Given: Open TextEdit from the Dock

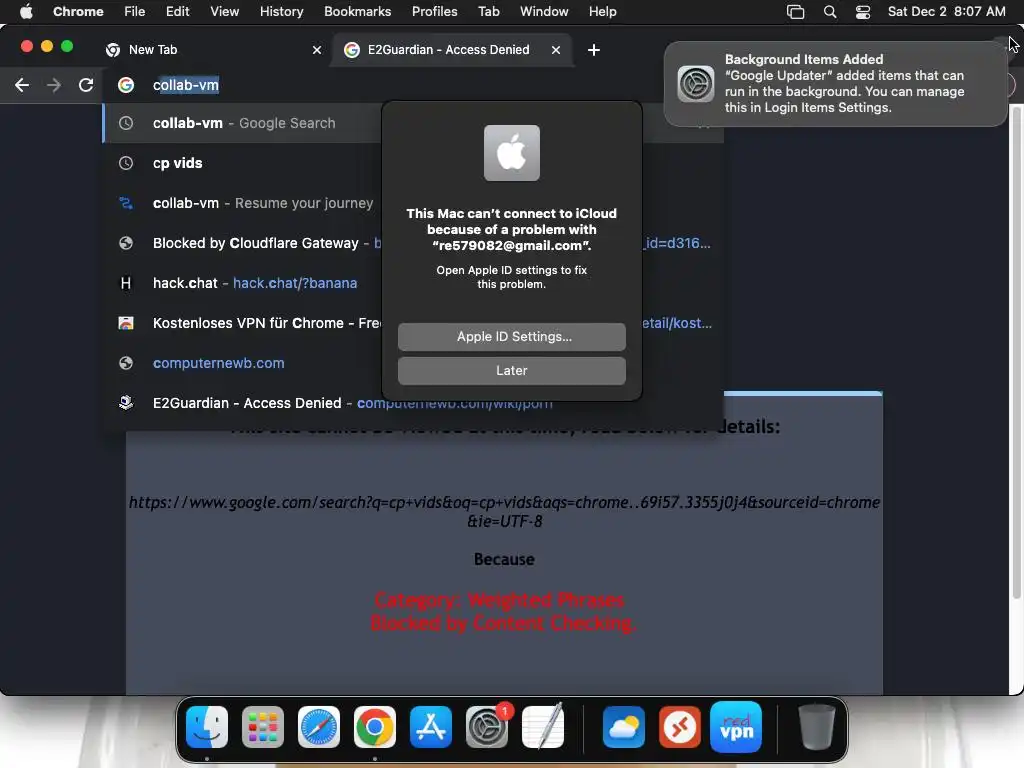Looking at the screenshot, I should pyautogui.click(x=543, y=727).
